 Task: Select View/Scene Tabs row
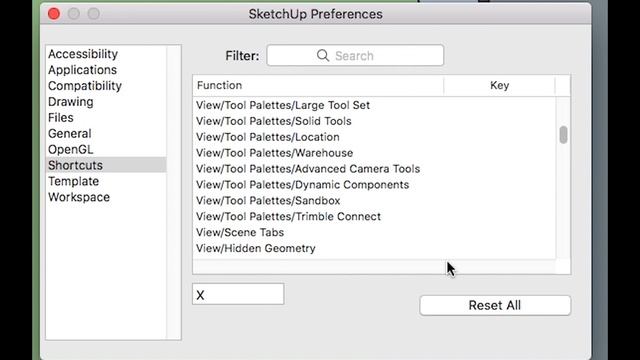tap(374, 232)
